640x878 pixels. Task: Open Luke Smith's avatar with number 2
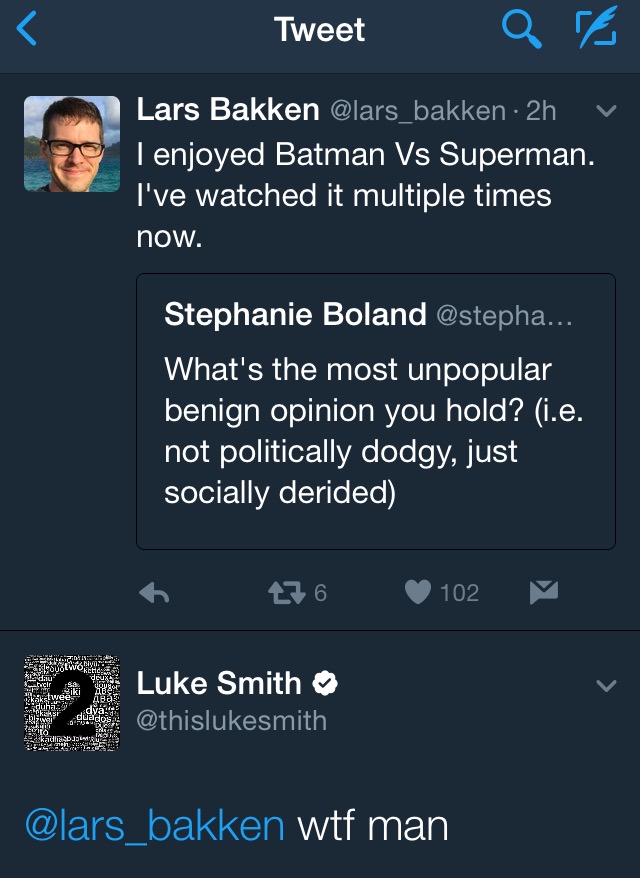72,702
